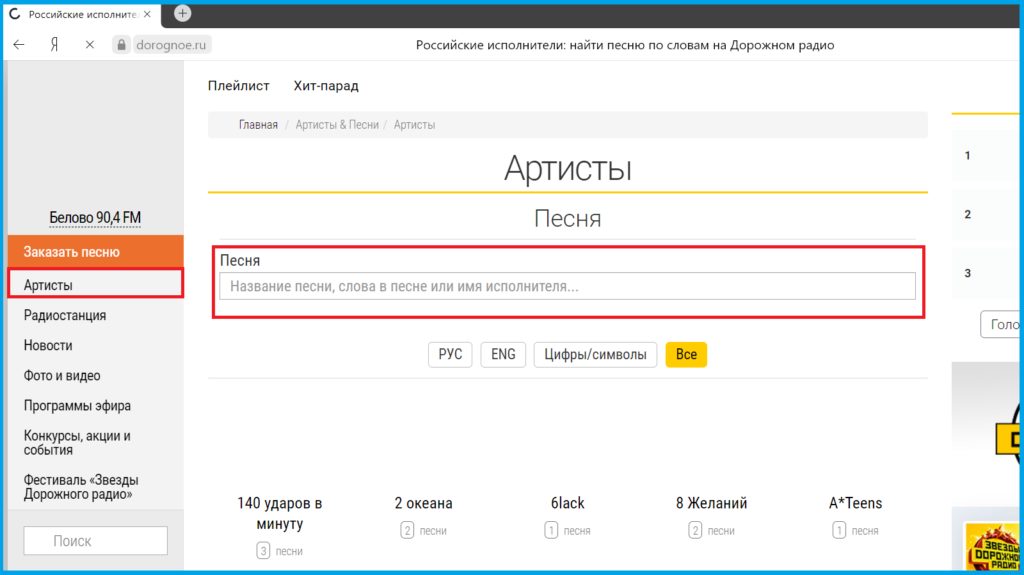
Task: Open artist 140 ударов в минуту
Action: pyautogui.click(x=279, y=513)
